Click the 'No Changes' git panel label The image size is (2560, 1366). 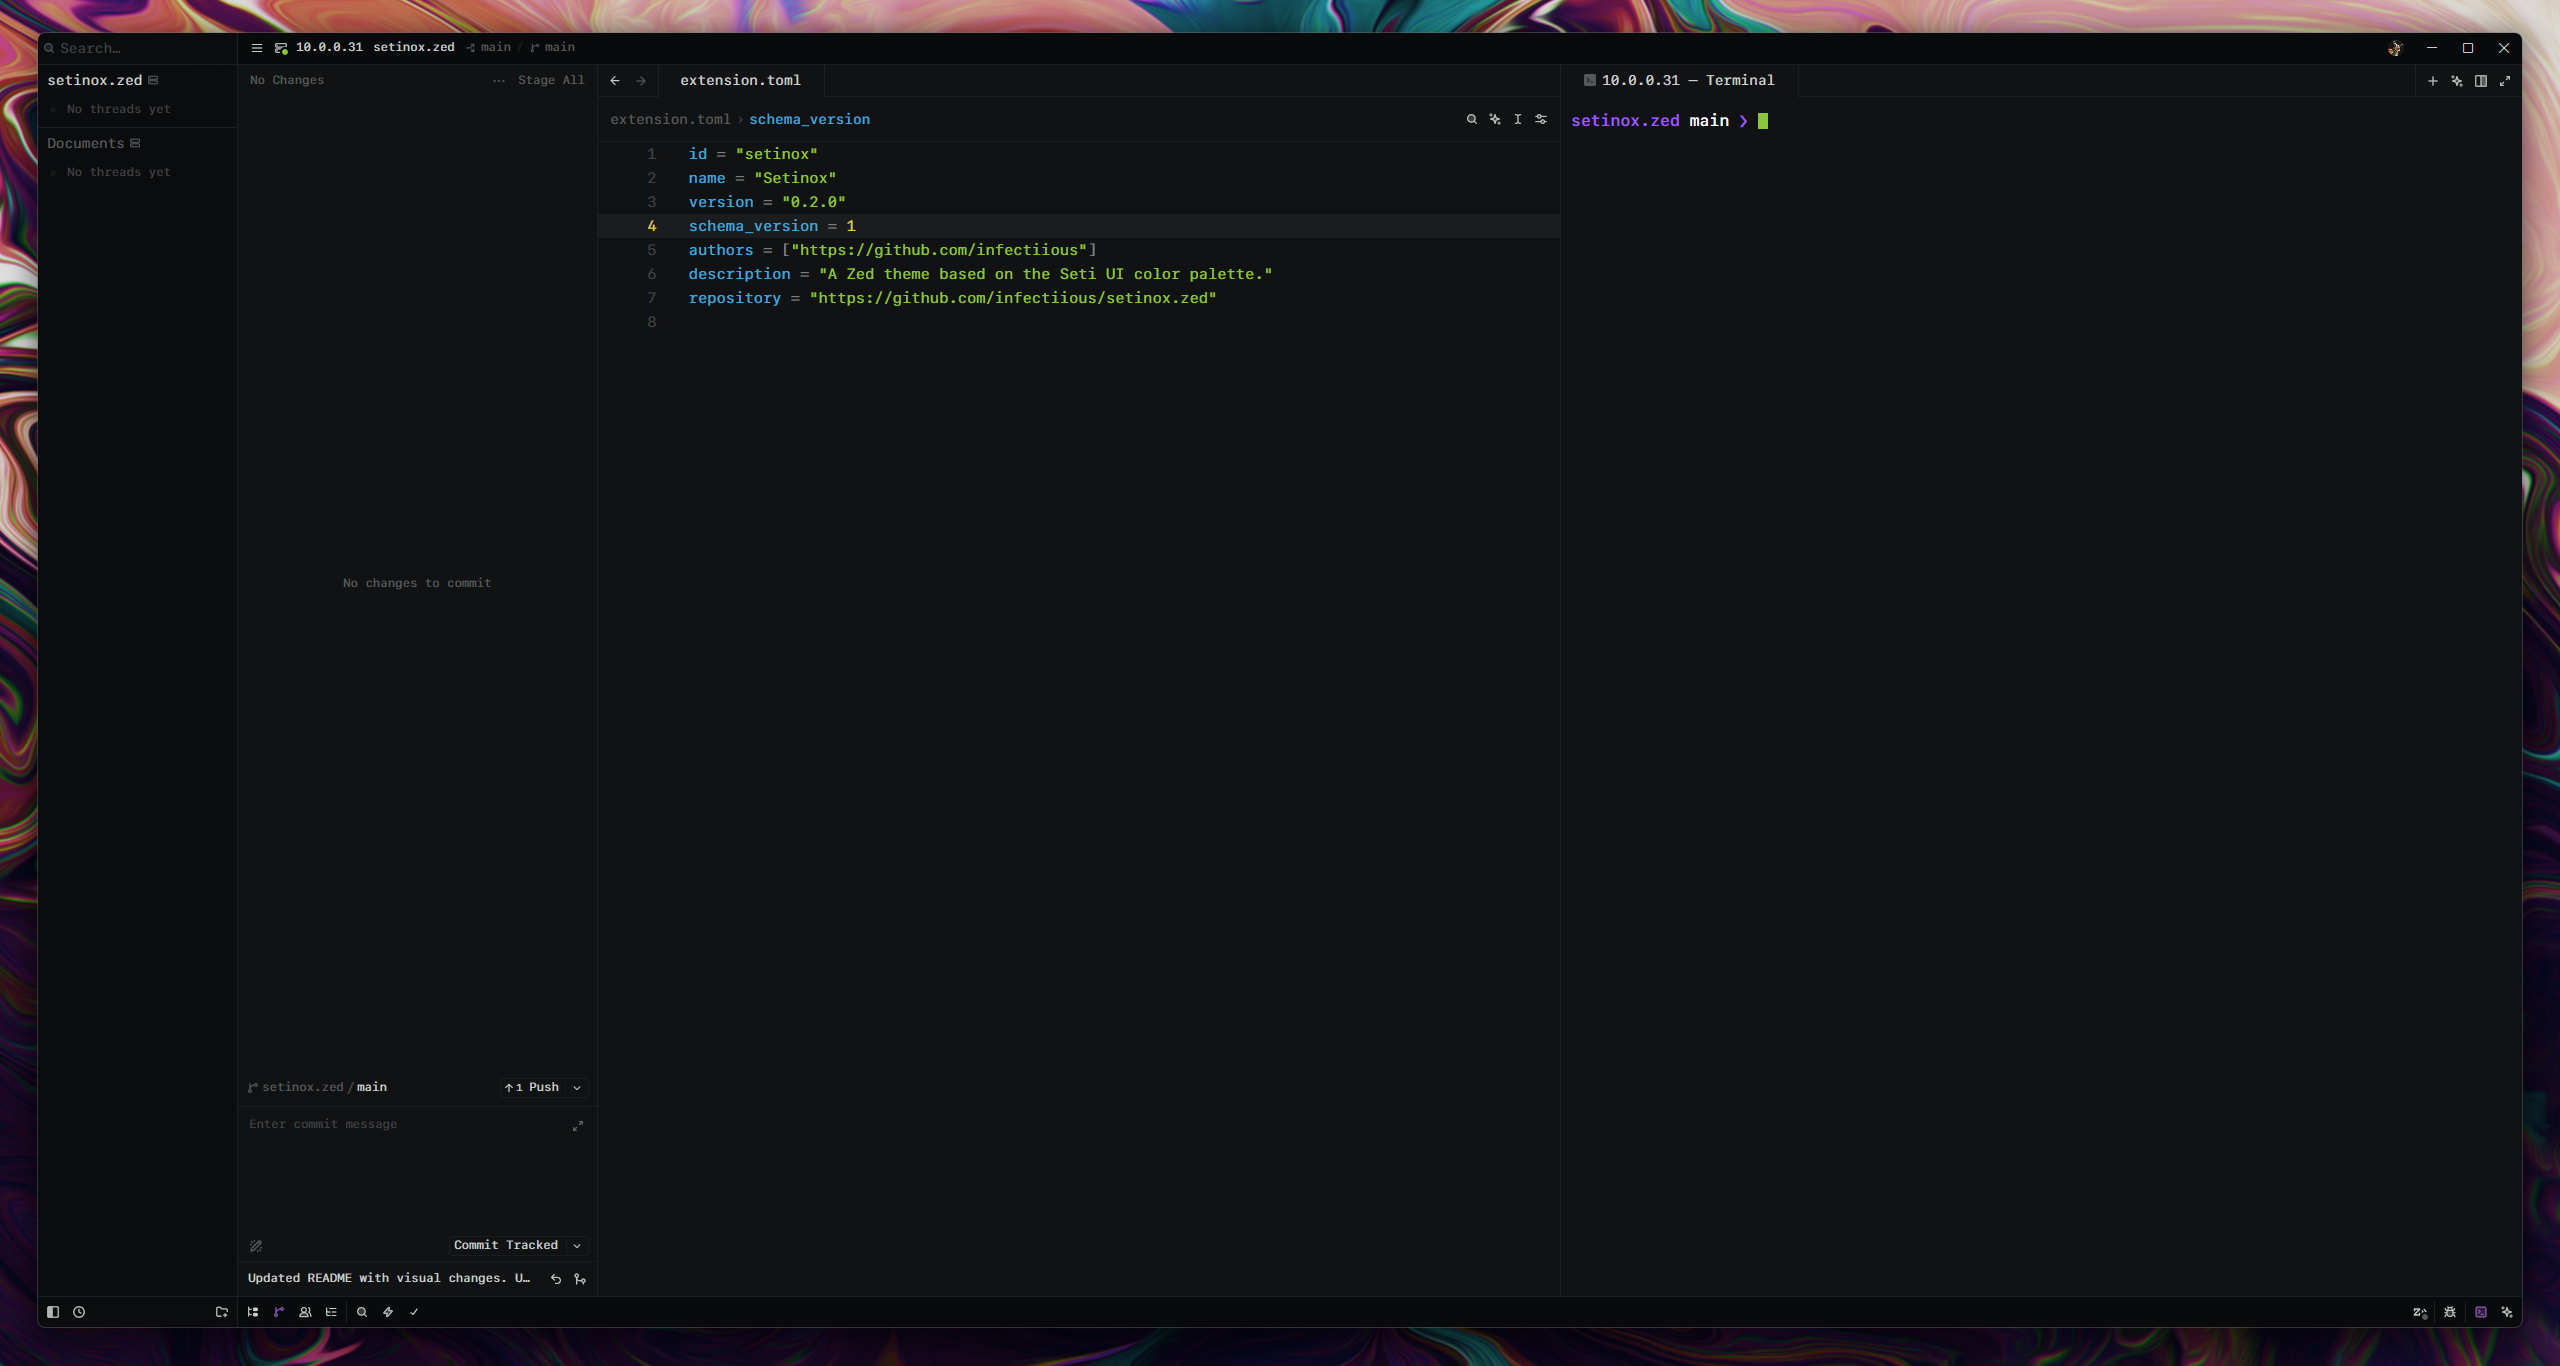coord(287,80)
